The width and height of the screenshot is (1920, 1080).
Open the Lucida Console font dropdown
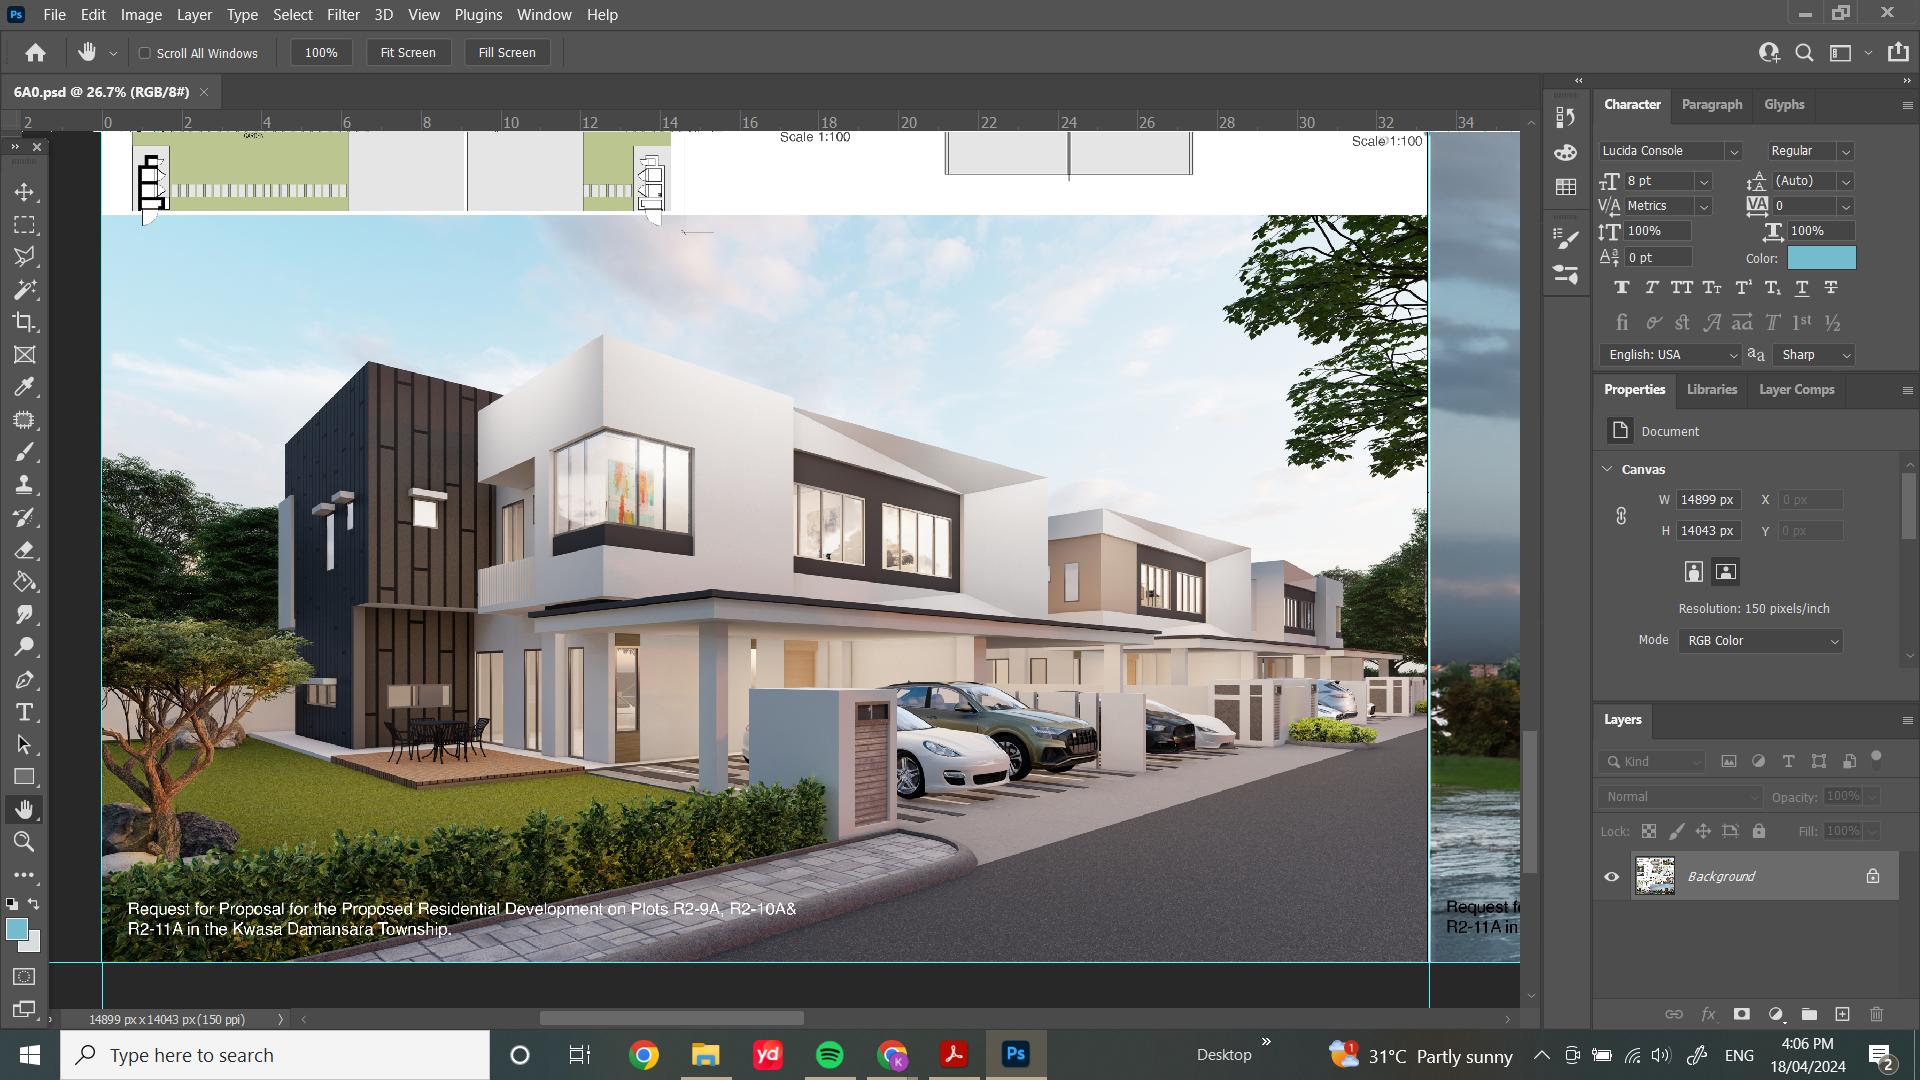click(x=1733, y=151)
